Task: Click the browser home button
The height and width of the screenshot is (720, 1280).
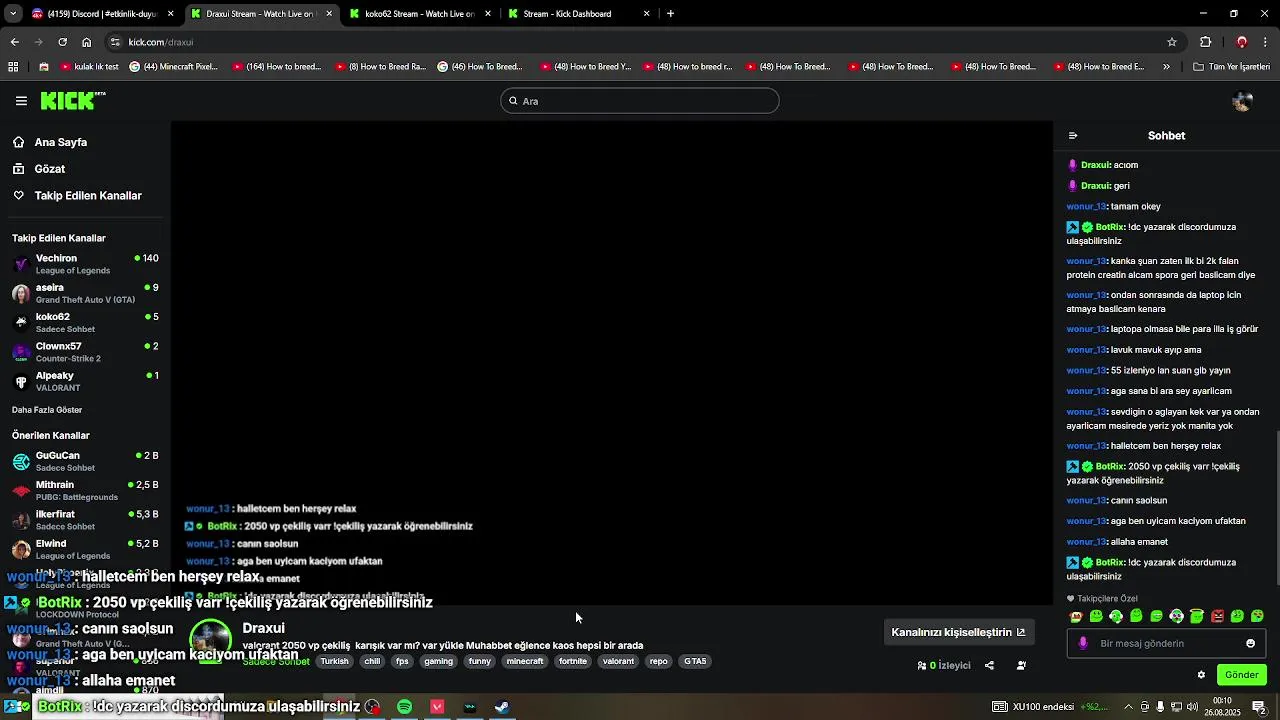Action: tap(86, 42)
